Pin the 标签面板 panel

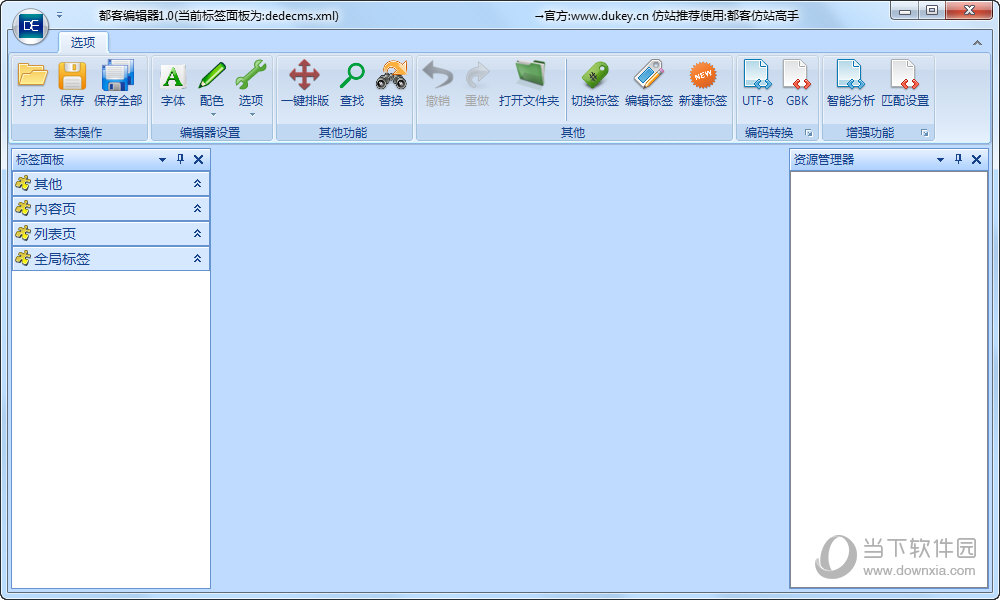(x=180, y=159)
